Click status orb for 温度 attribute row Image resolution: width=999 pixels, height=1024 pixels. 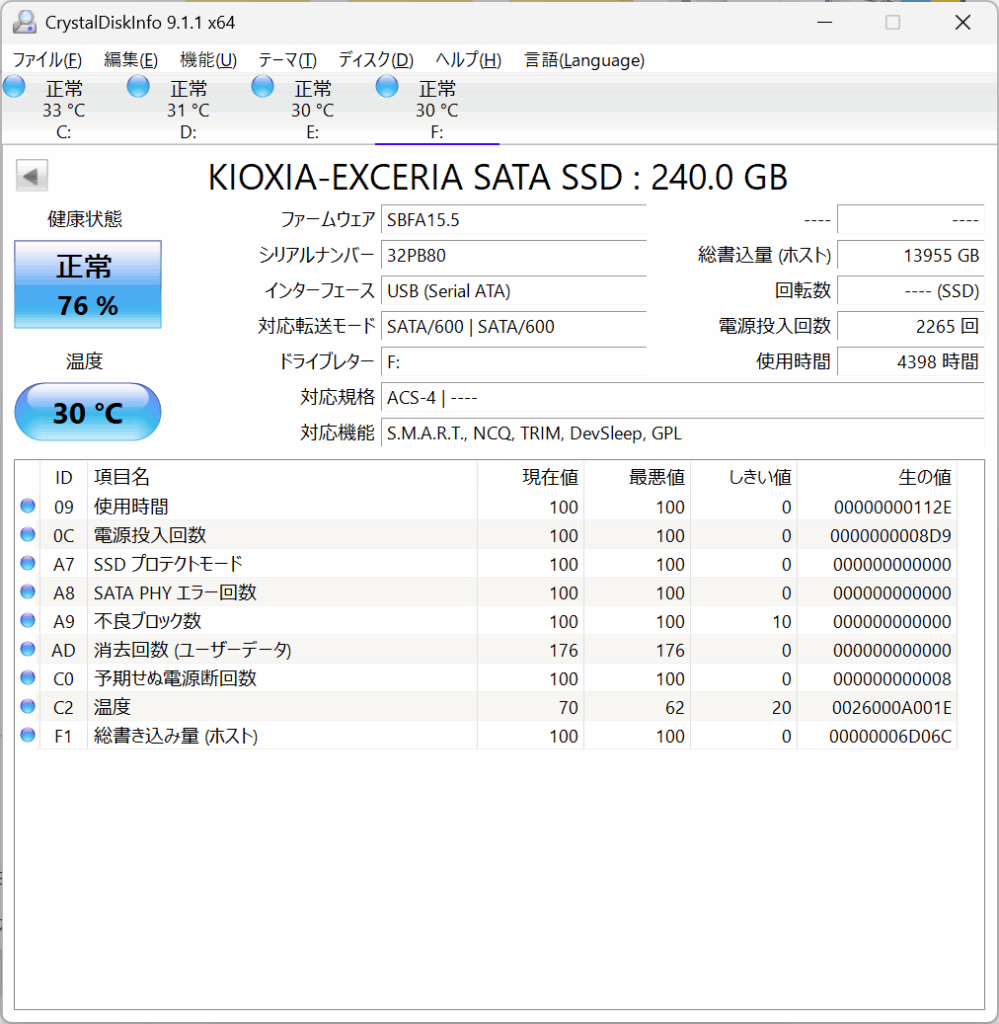(27, 707)
